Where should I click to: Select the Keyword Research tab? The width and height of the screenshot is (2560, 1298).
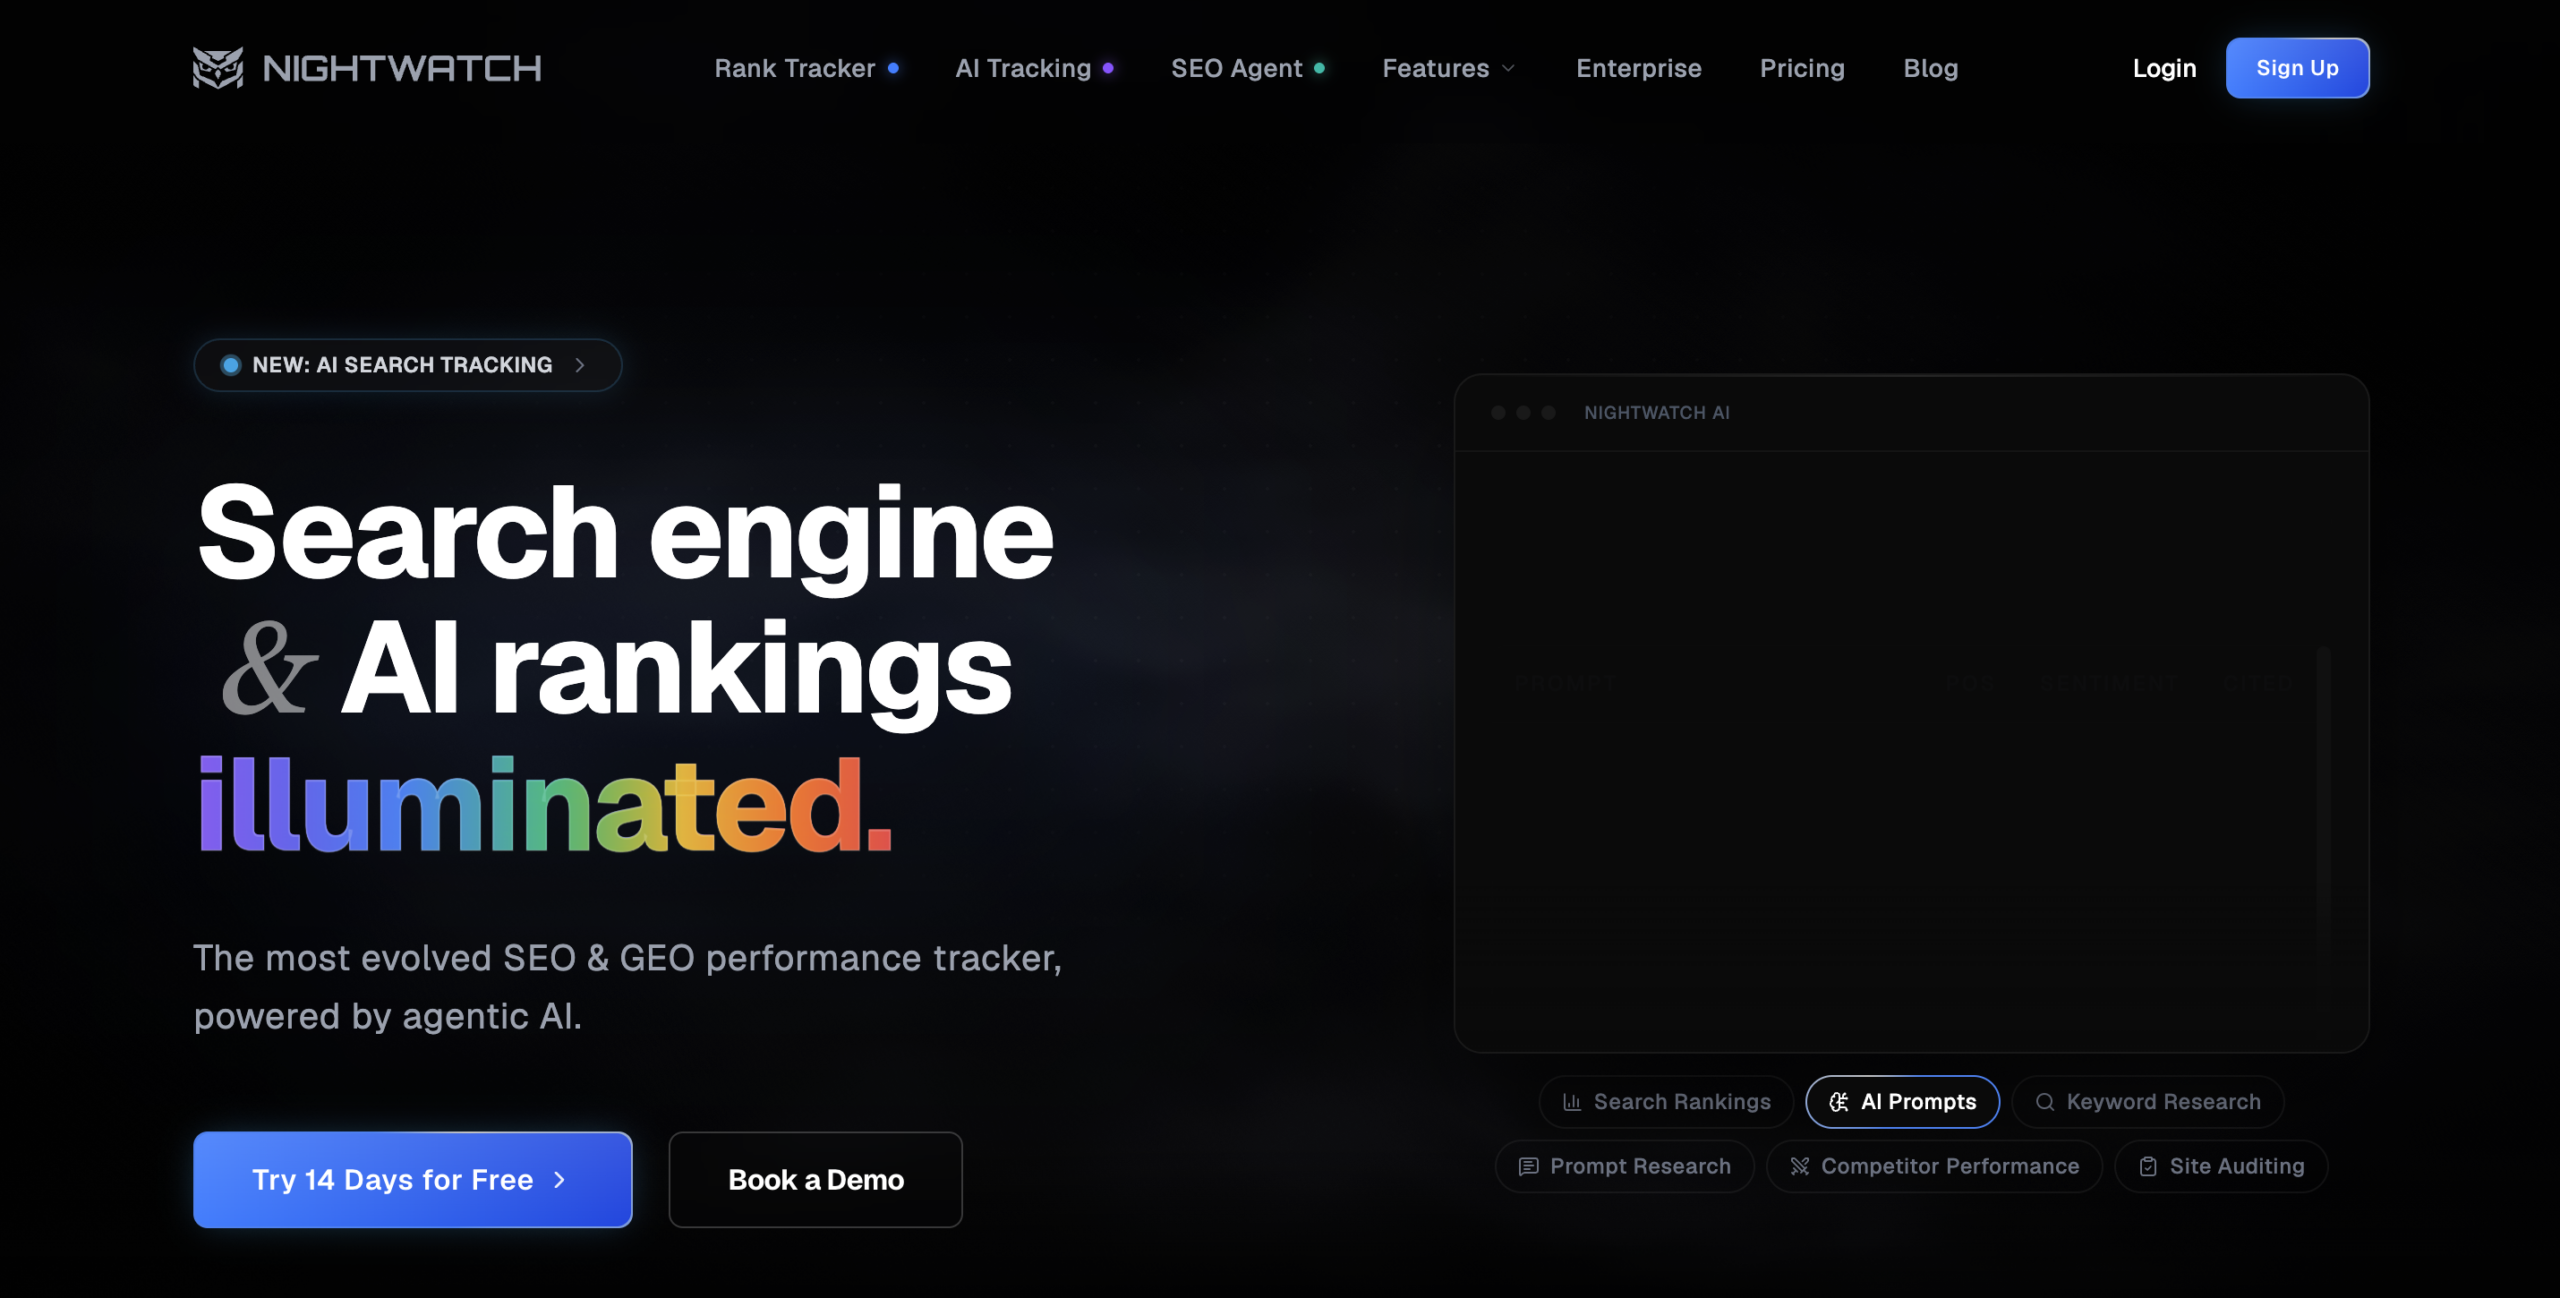[x=2148, y=1102]
